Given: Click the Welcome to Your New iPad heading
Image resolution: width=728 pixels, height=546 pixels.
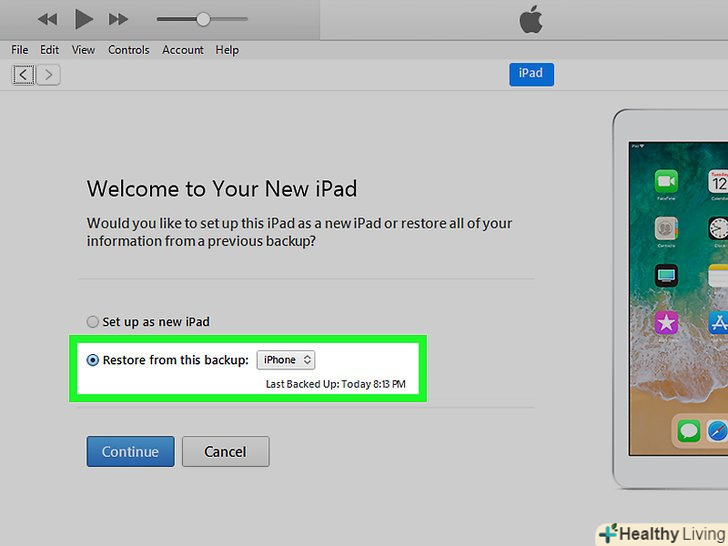Looking at the screenshot, I should [x=222, y=189].
